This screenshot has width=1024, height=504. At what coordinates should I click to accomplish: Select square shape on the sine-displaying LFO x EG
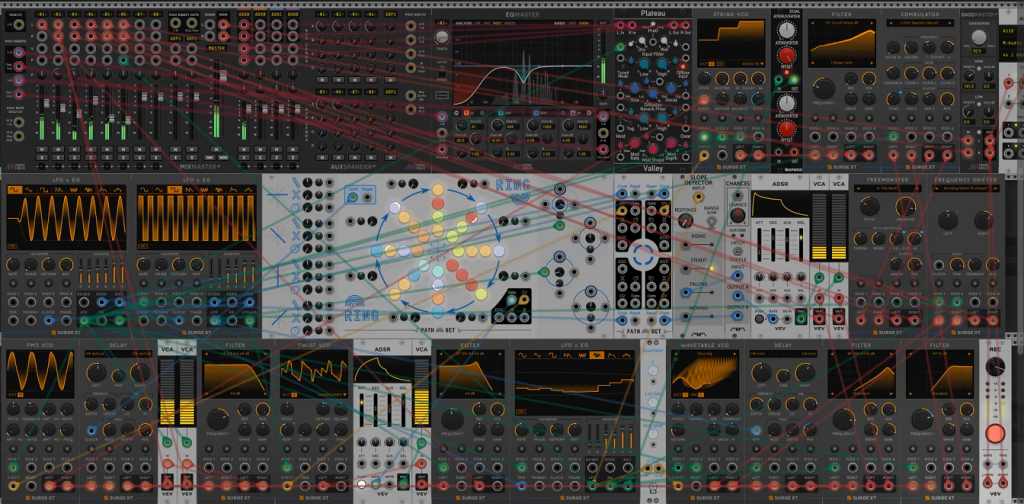point(44,189)
